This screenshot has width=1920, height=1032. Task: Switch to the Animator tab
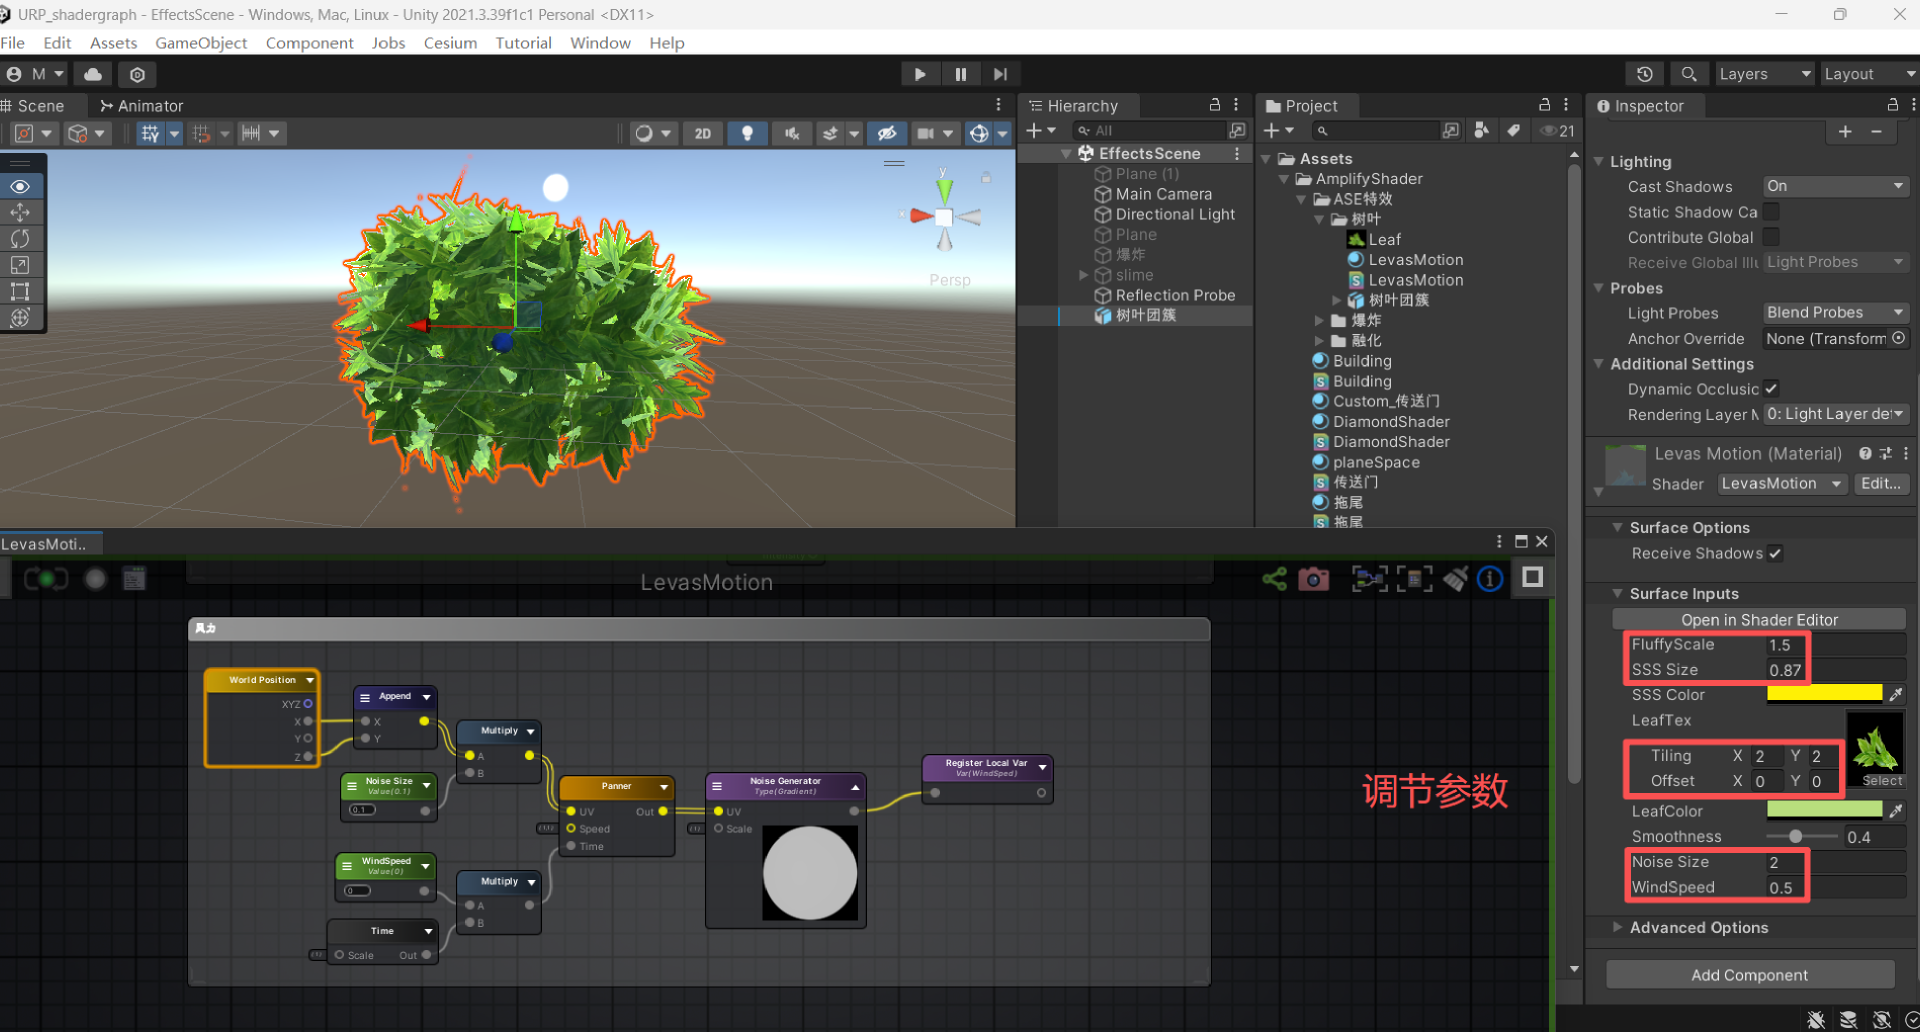[x=141, y=106]
